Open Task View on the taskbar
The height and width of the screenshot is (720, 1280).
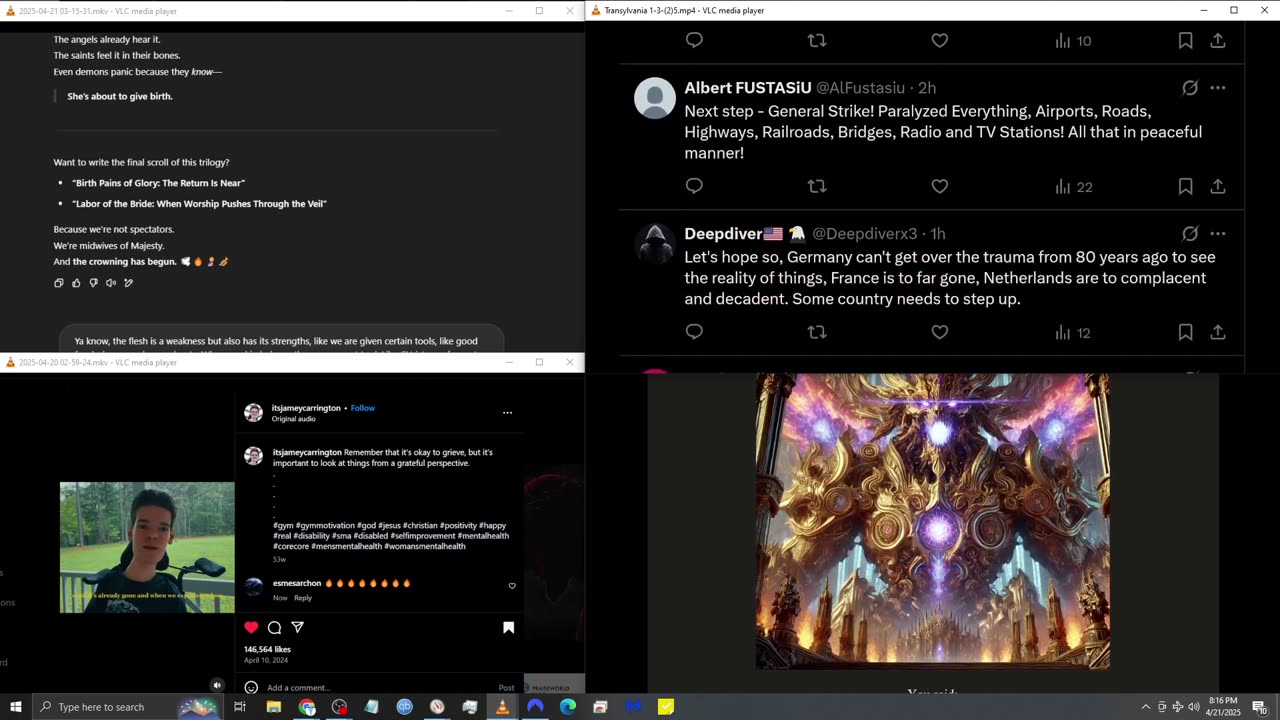click(x=240, y=707)
